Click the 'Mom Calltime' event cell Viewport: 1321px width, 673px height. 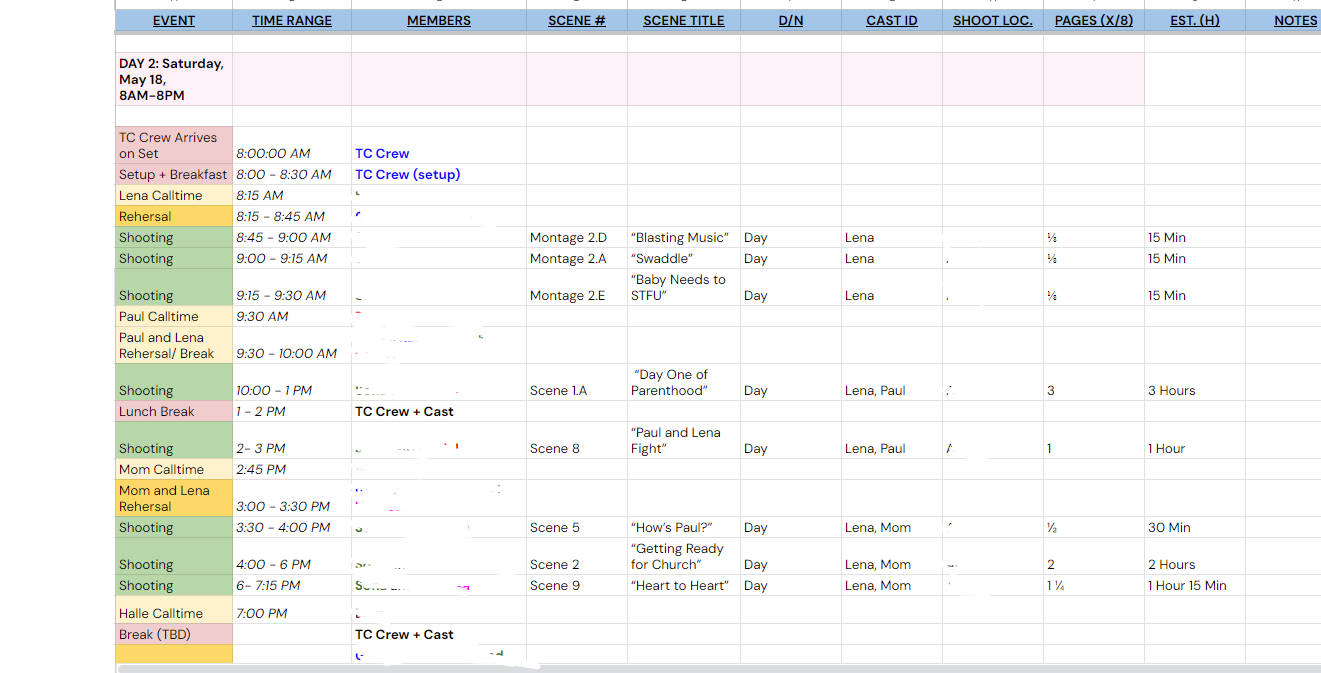(x=174, y=469)
